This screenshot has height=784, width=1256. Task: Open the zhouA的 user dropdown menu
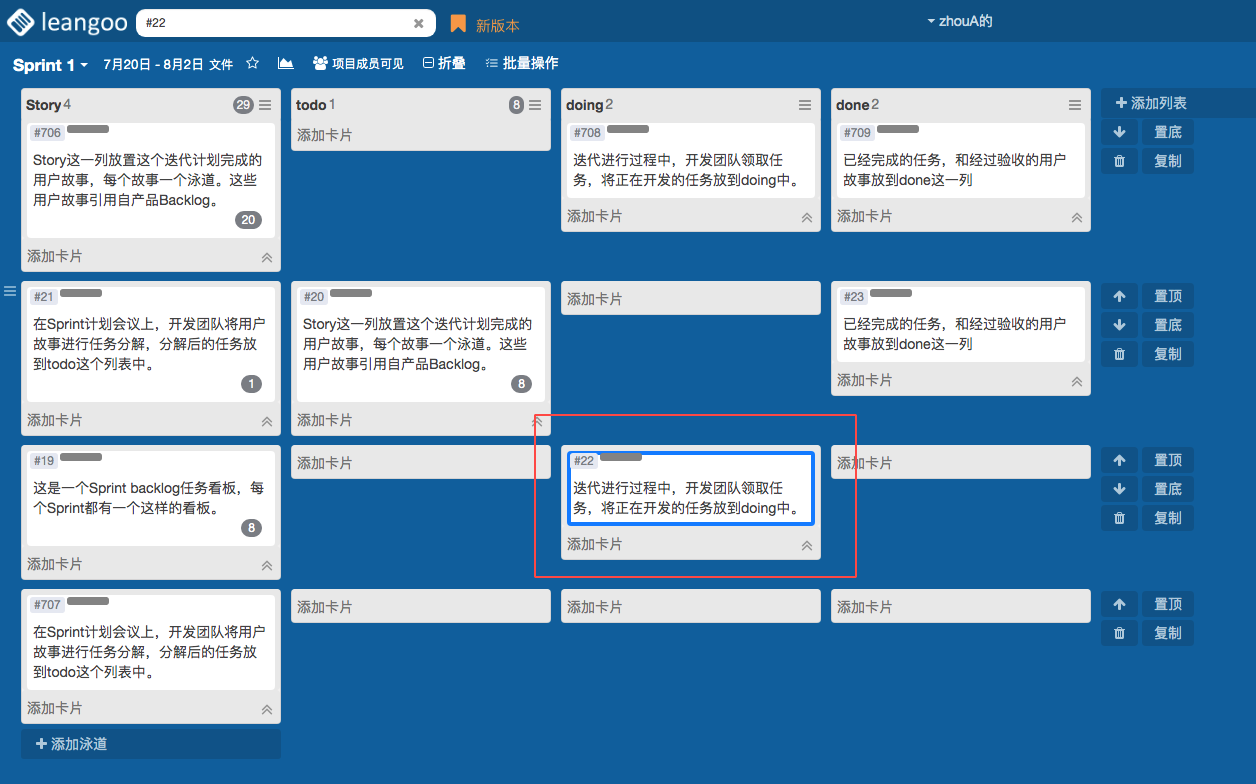click(x=959, y=21)
